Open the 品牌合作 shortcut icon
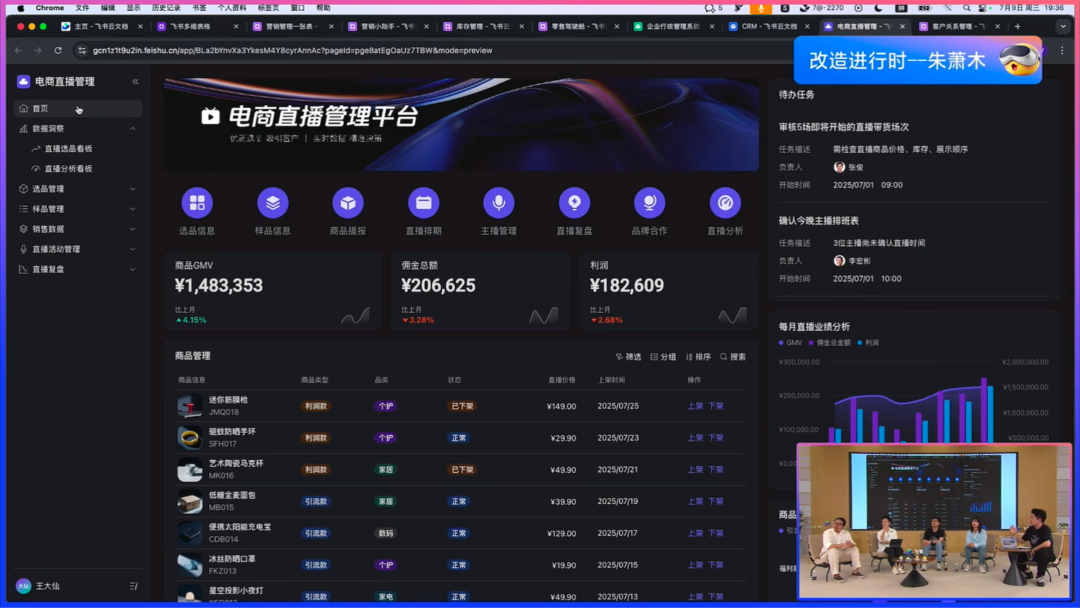The image size is (1080, 608). click(x=650, y=202)
